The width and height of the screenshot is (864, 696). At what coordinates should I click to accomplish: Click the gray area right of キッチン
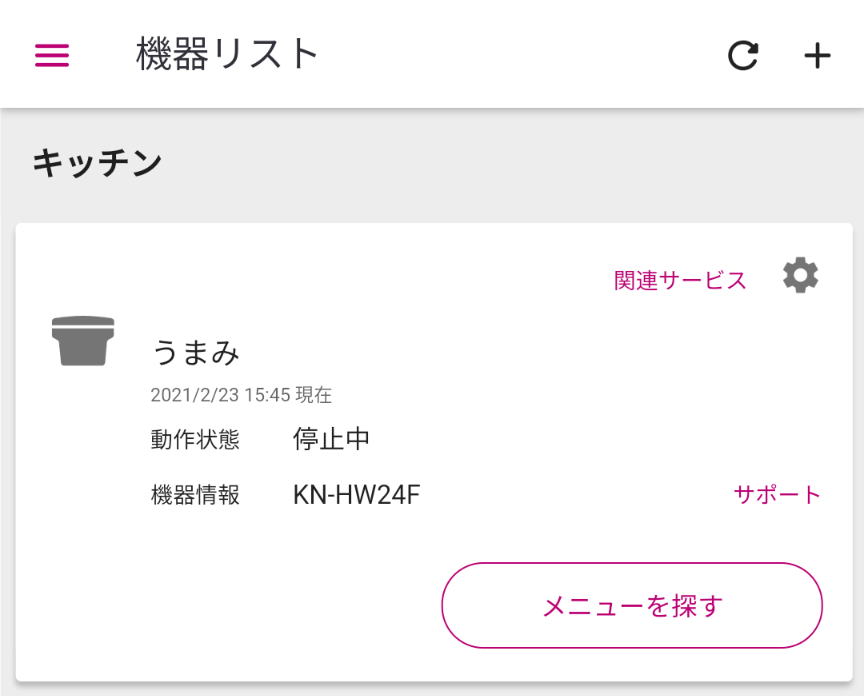[x=500, y=163]
